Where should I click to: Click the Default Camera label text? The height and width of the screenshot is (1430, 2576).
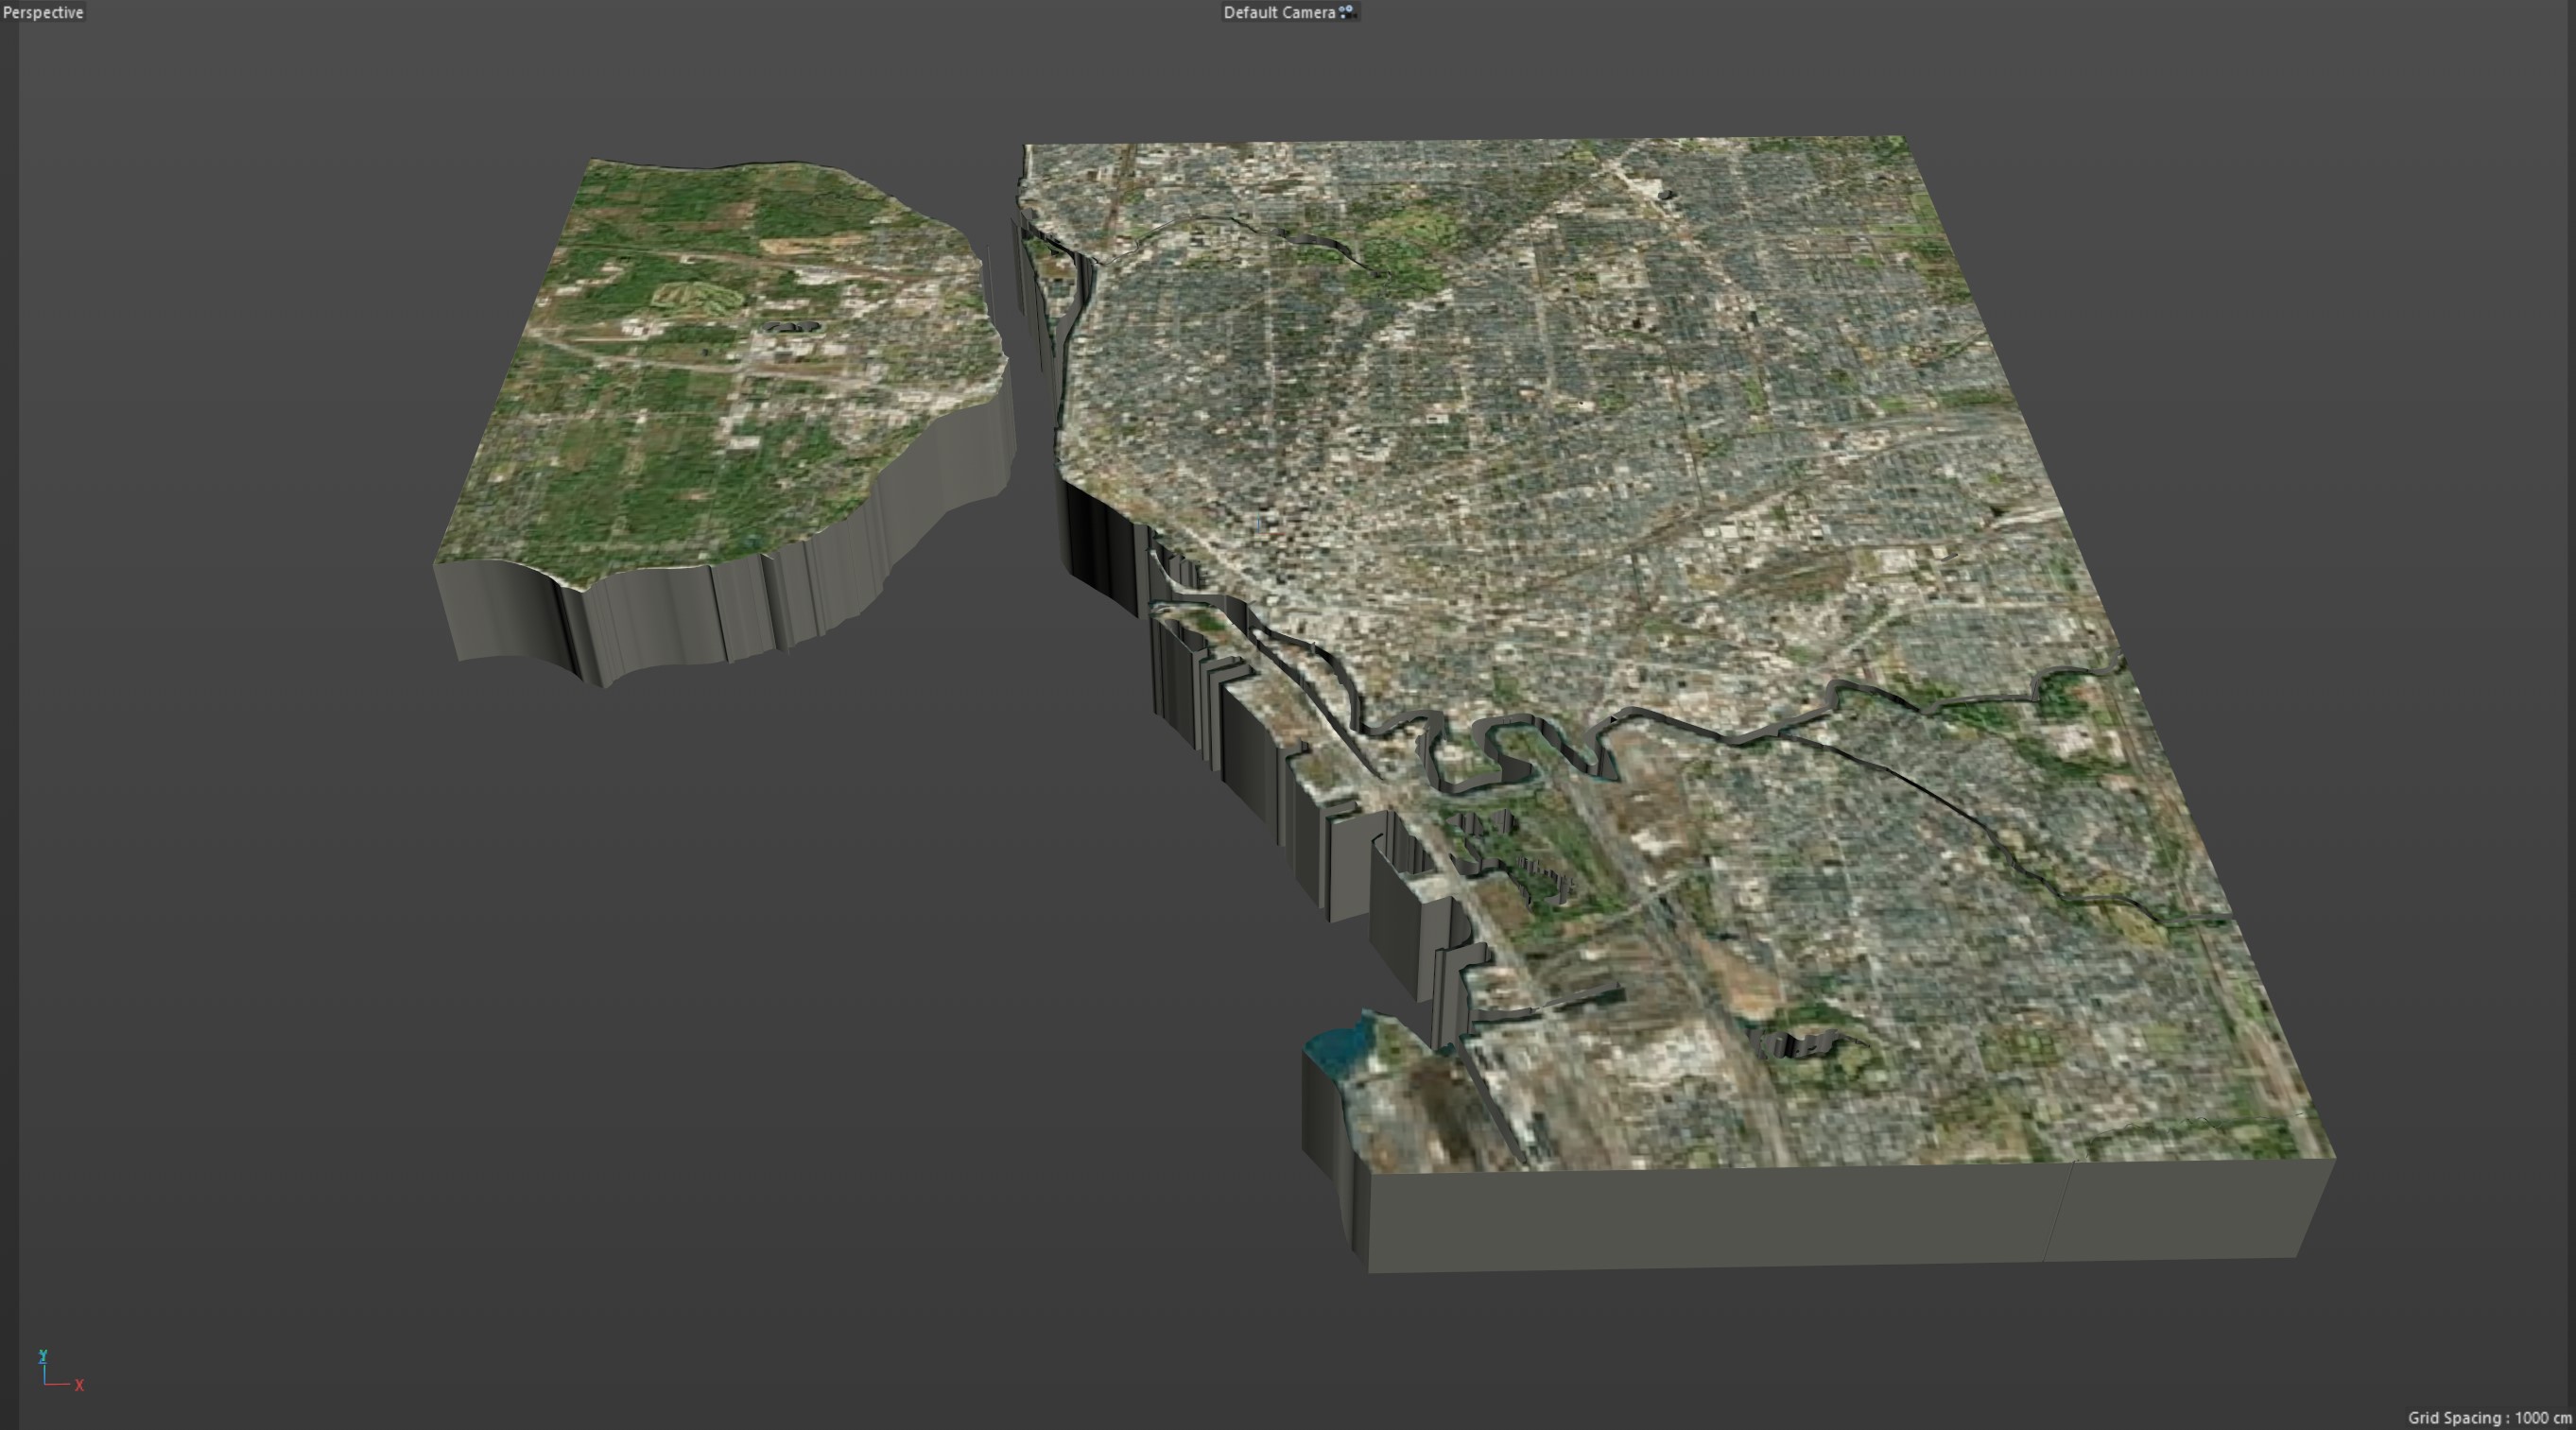[x=1279, y=12]
